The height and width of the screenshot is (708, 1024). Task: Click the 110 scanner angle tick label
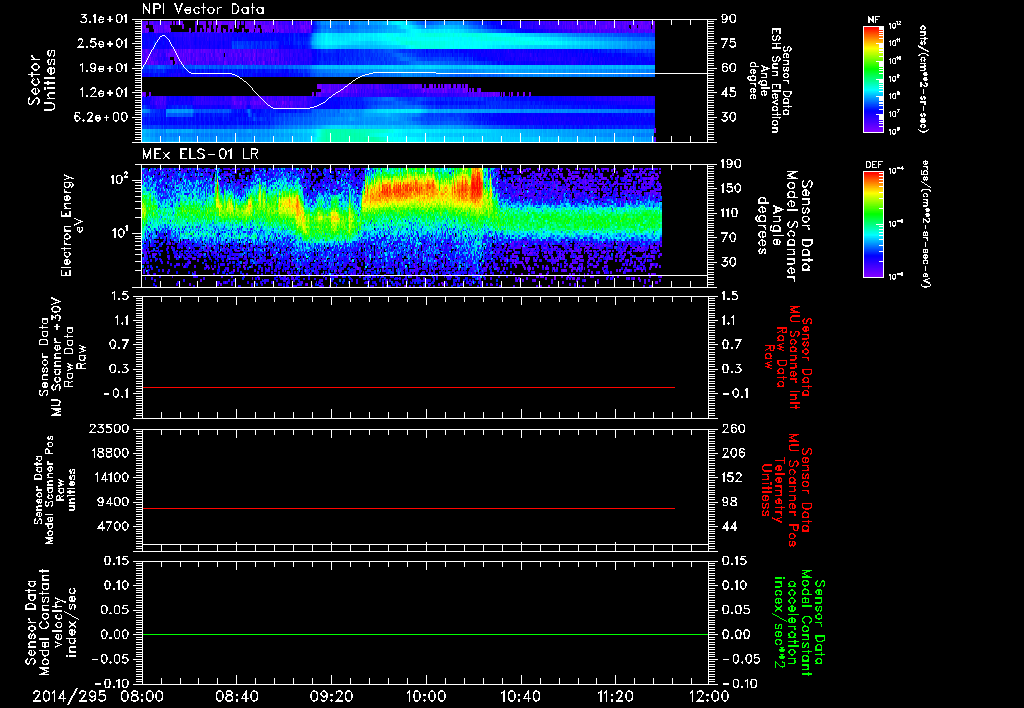pyautogui.click(x=731, y=213)
